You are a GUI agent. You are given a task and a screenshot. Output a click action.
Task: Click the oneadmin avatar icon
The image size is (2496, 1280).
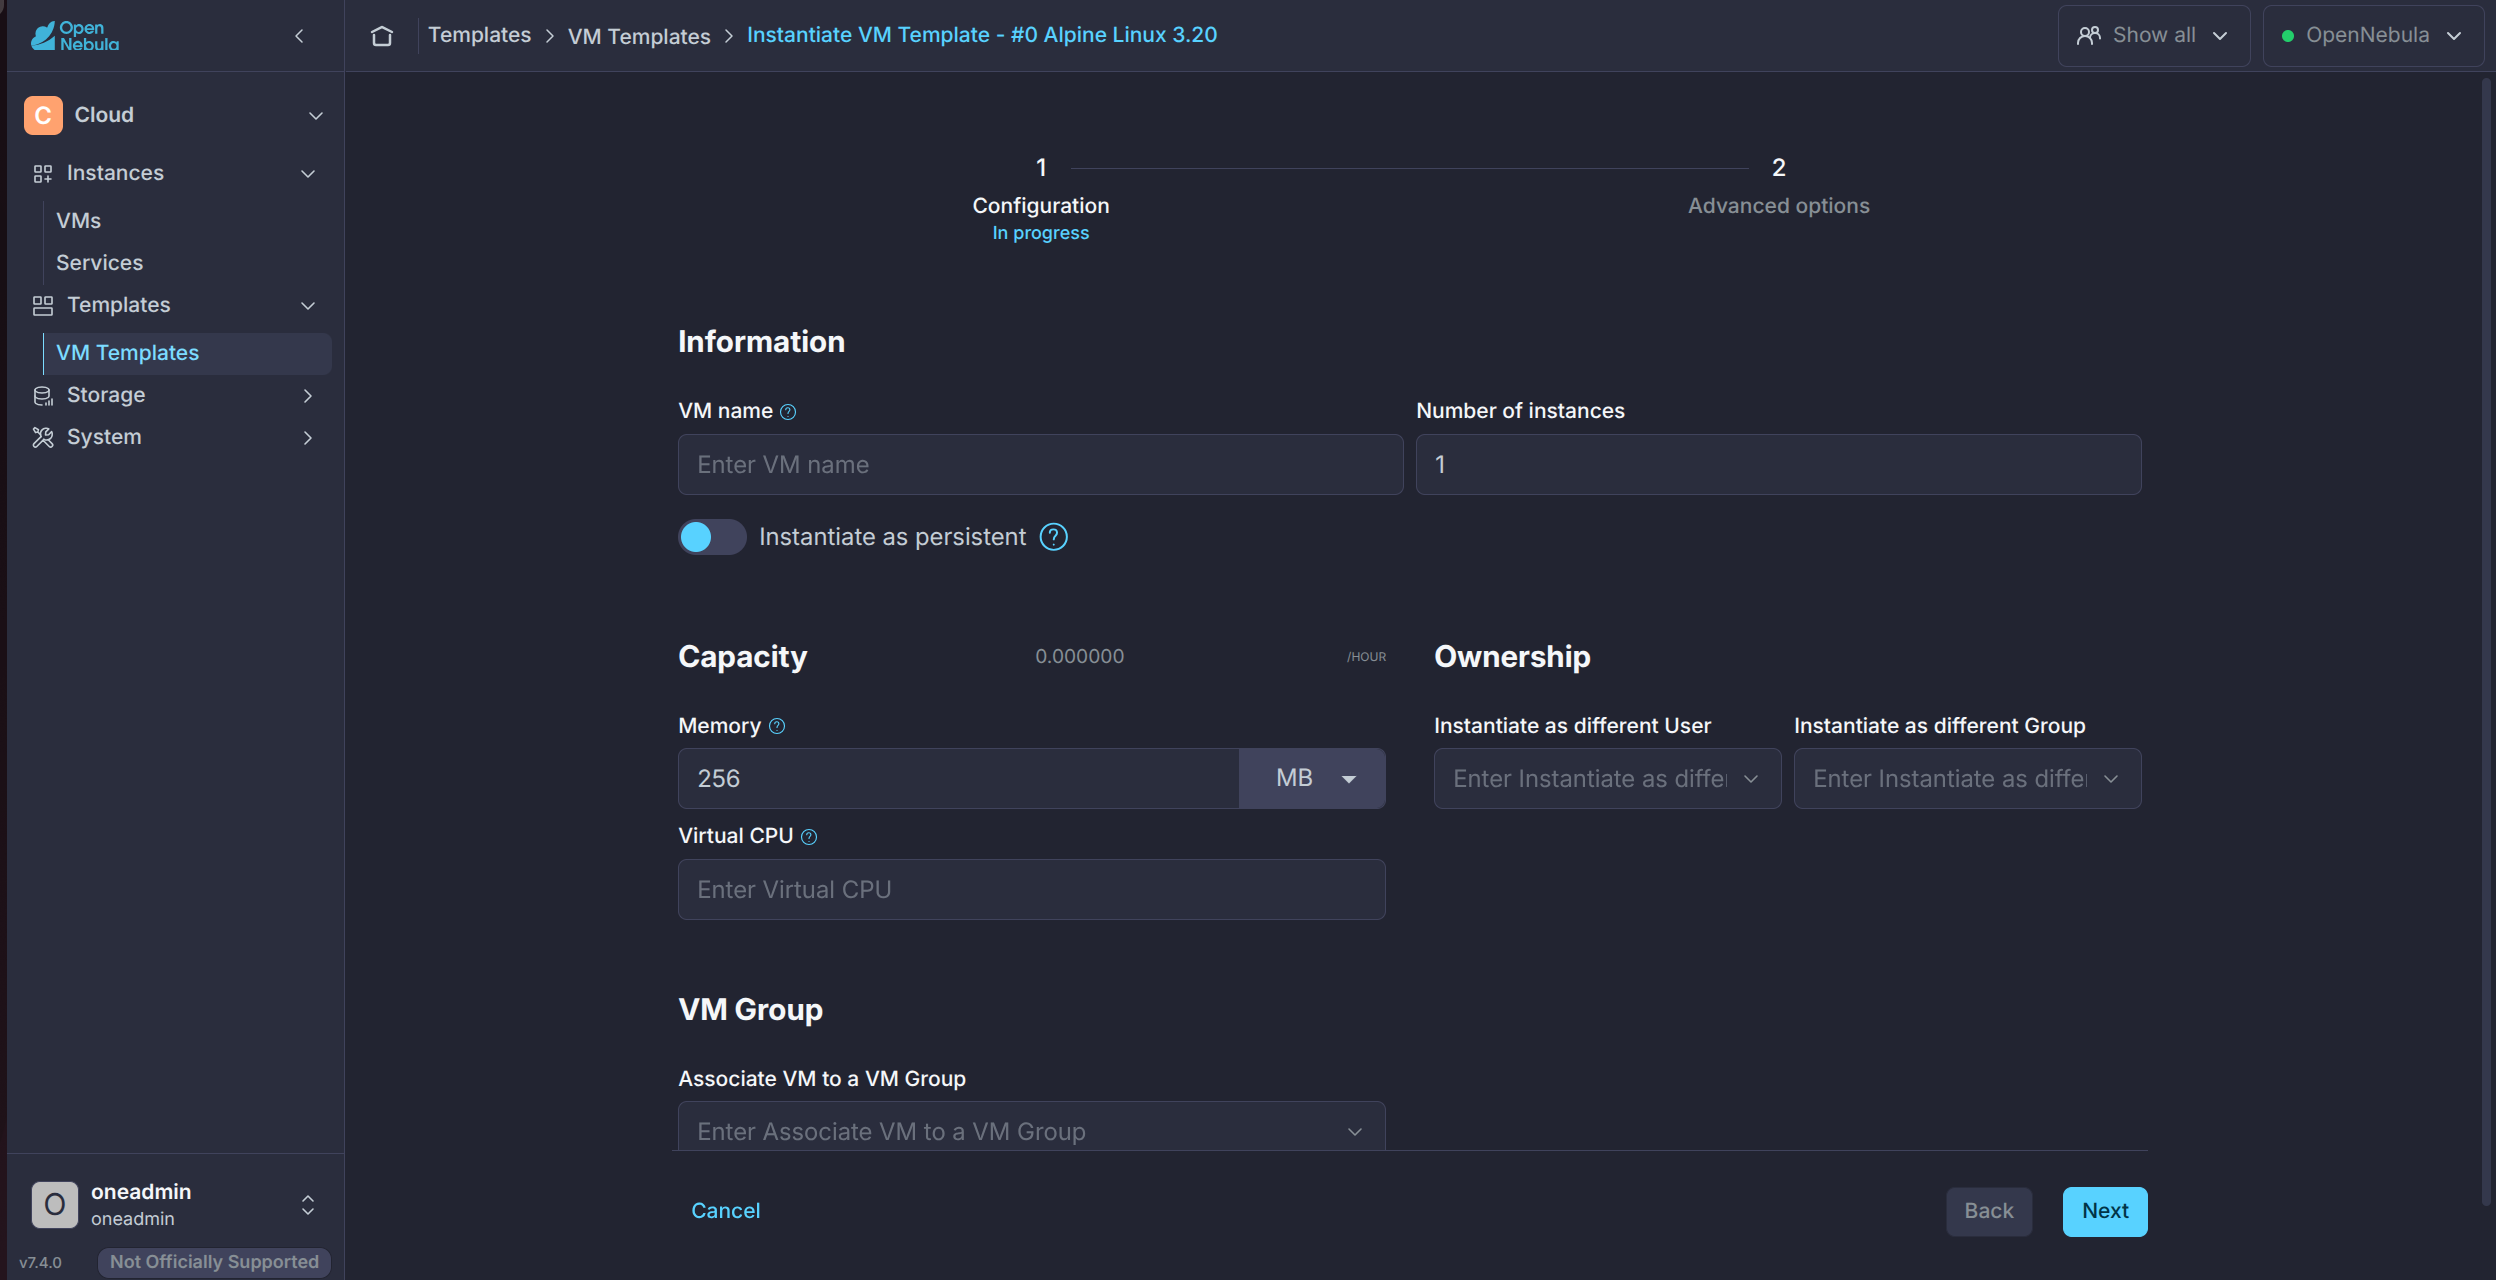click(x=55, y=1204)
